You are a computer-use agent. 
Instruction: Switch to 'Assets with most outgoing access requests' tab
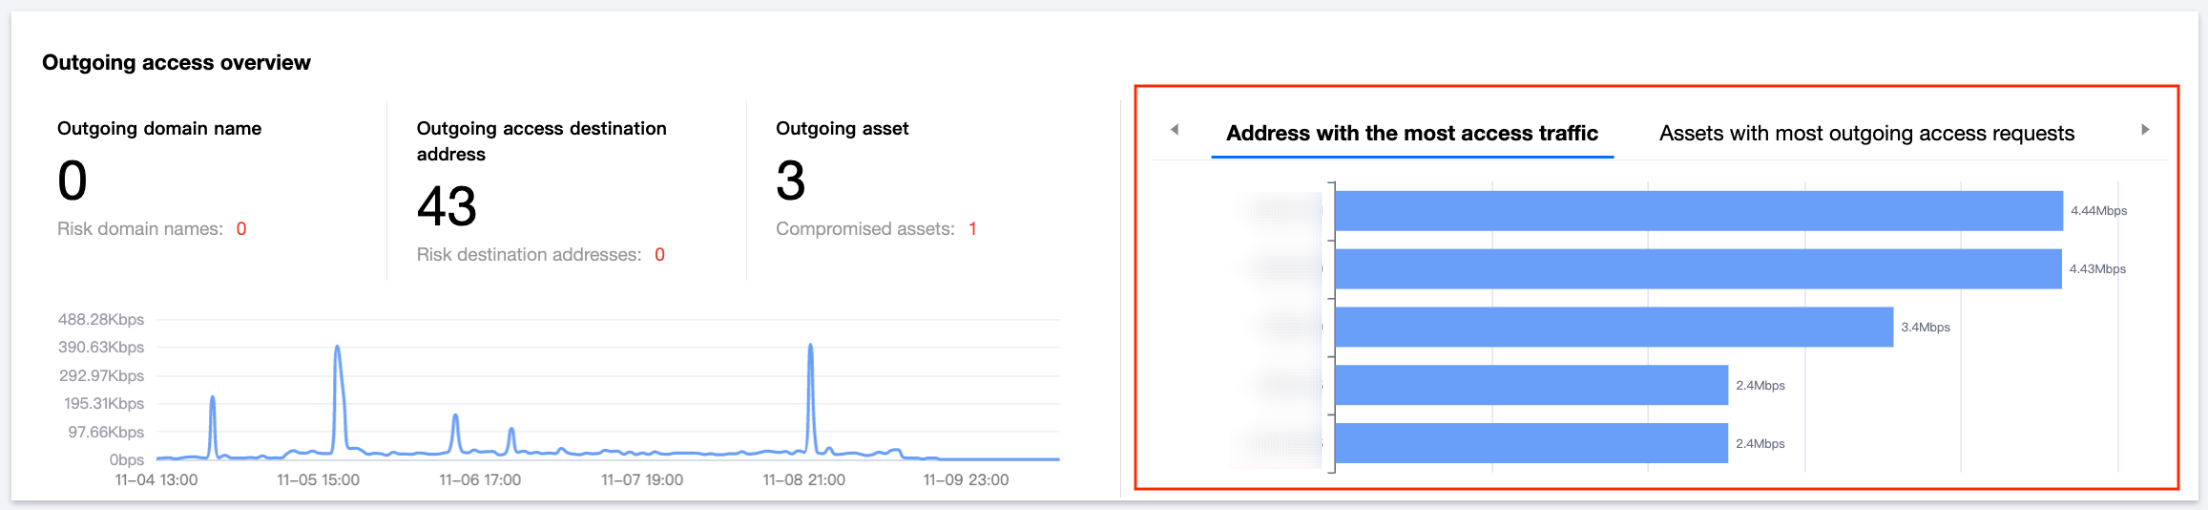pos(1866,133)
